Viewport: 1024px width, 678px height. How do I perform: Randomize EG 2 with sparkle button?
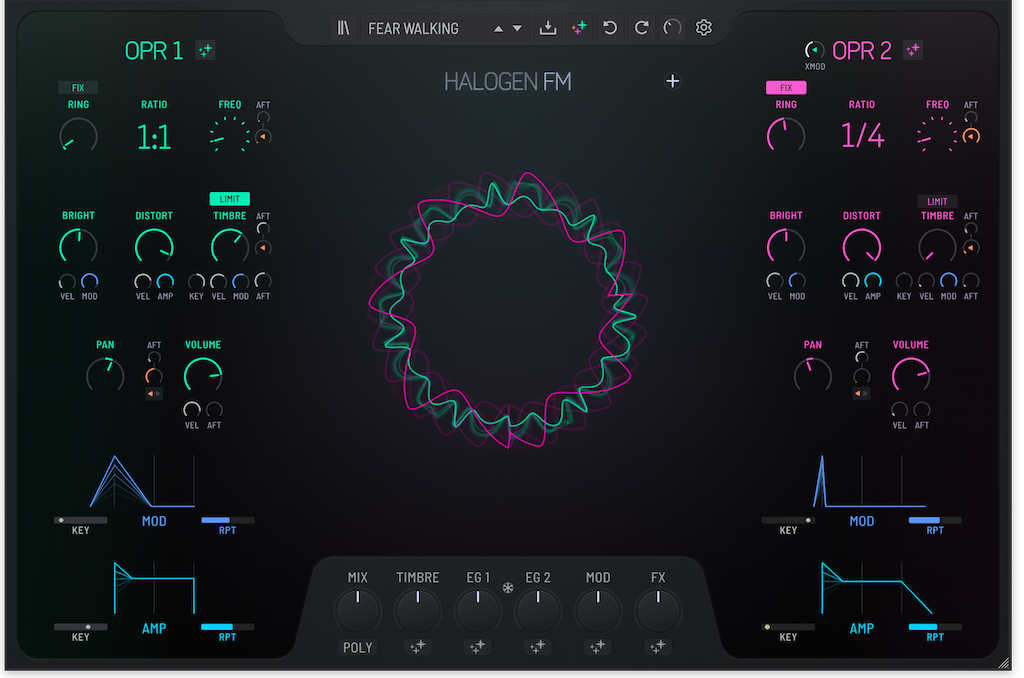(x=537, y=647)
